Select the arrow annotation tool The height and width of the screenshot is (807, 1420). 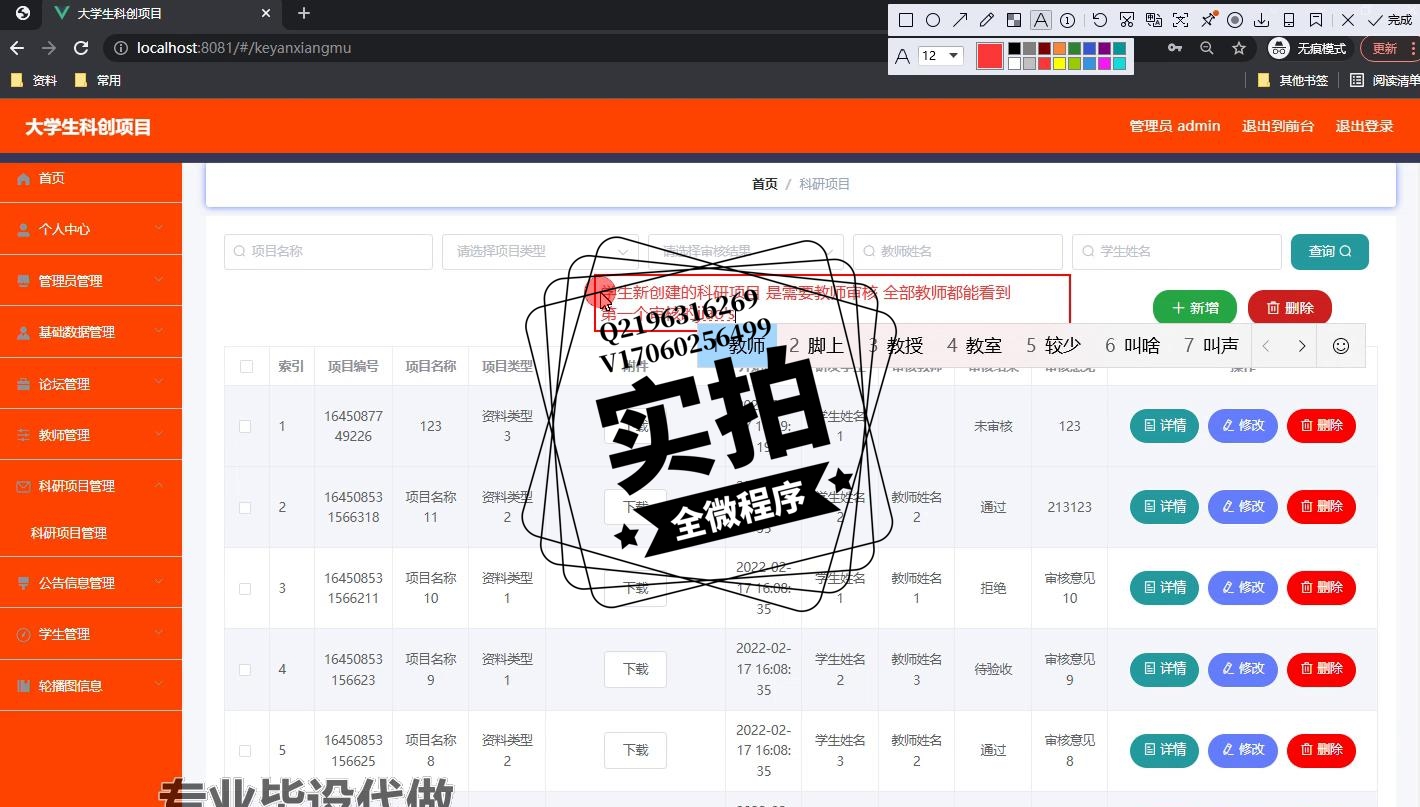coord(960,20)
